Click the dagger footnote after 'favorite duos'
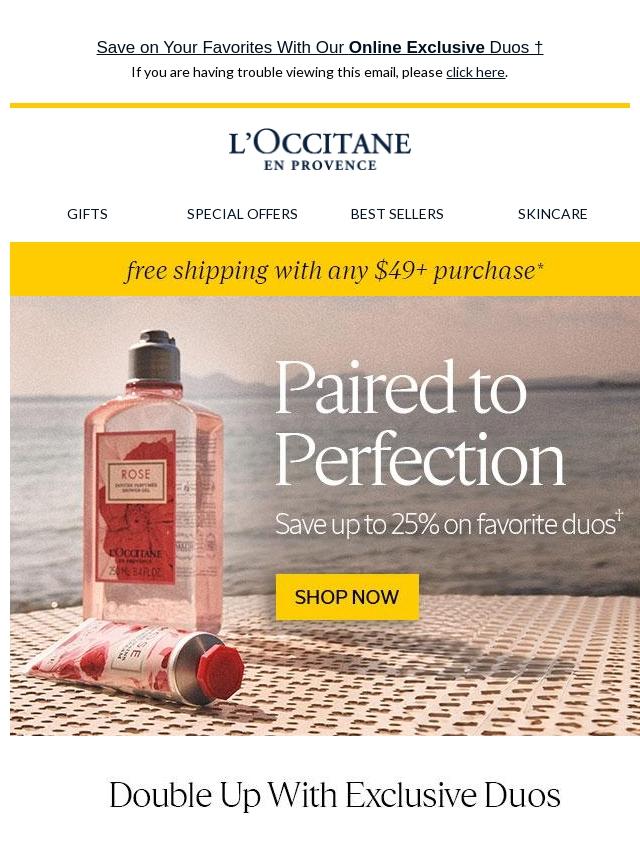This screenshot has width=640, height=854. 619,514
